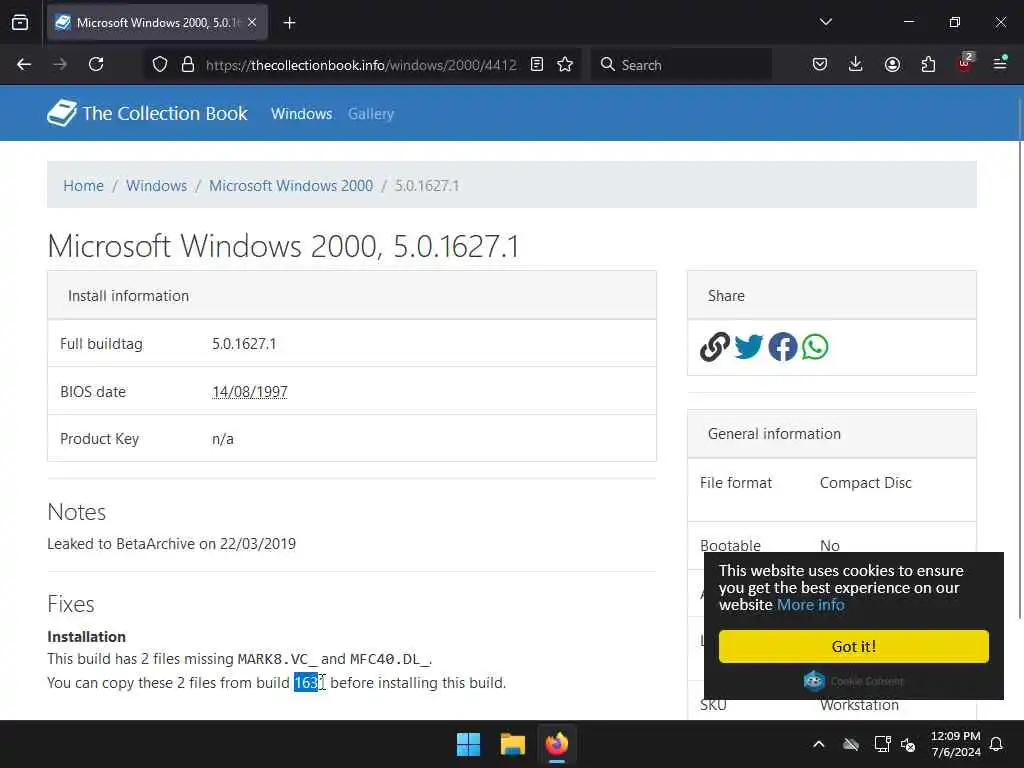1024x768 pixels.
Task: Open a new tab with plus button
Action: (x=289, y=23)
